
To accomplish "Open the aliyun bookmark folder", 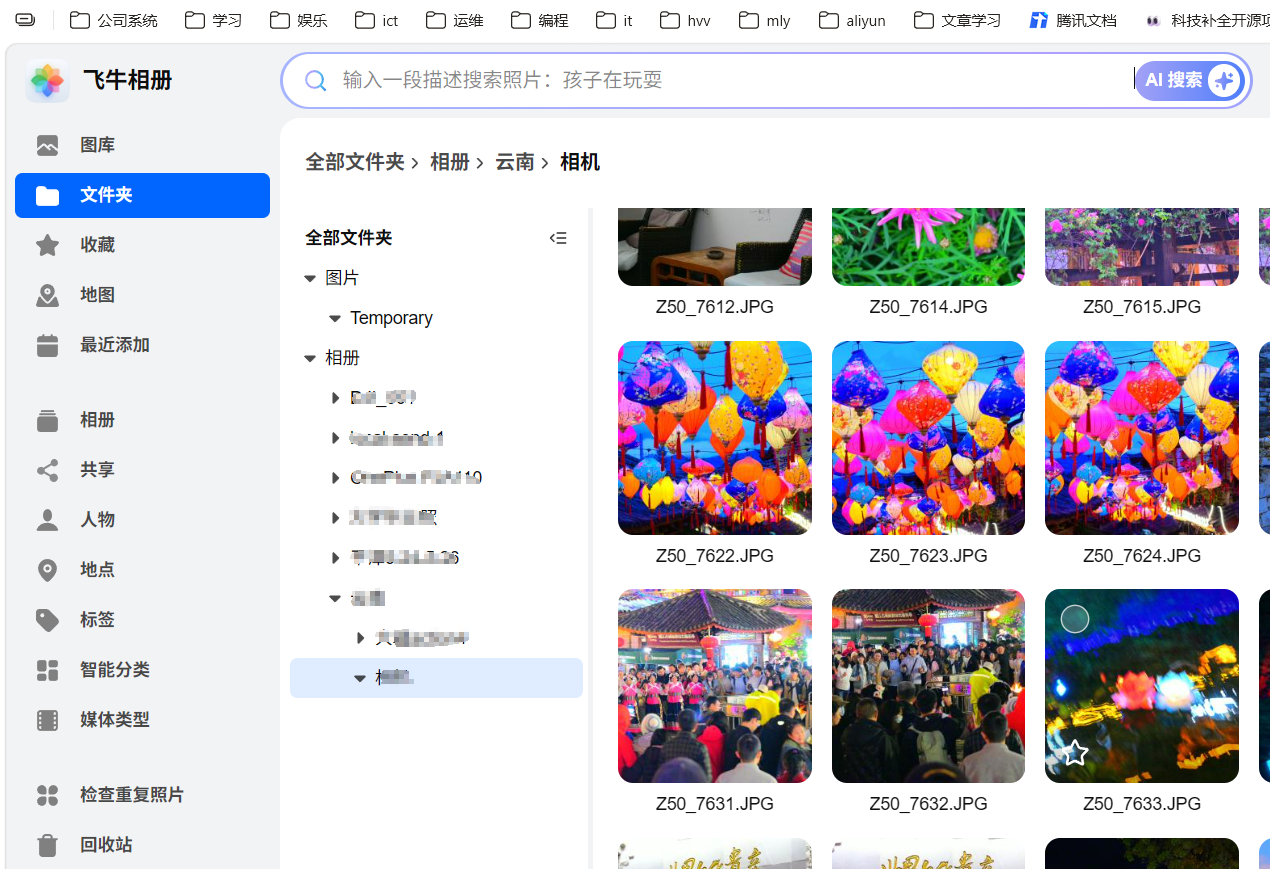I will 852,20.
